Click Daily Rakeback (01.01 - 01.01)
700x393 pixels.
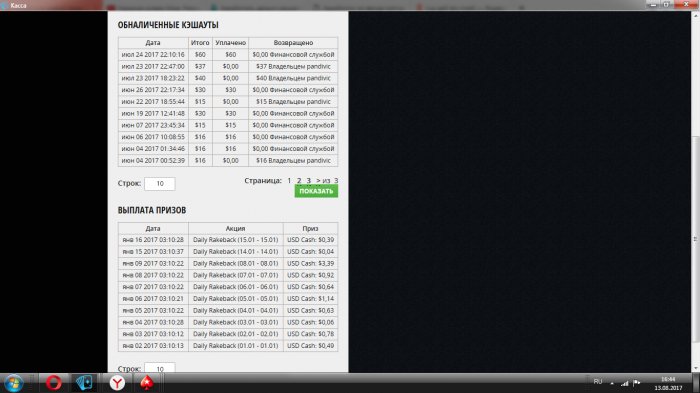tap(236, 346)
